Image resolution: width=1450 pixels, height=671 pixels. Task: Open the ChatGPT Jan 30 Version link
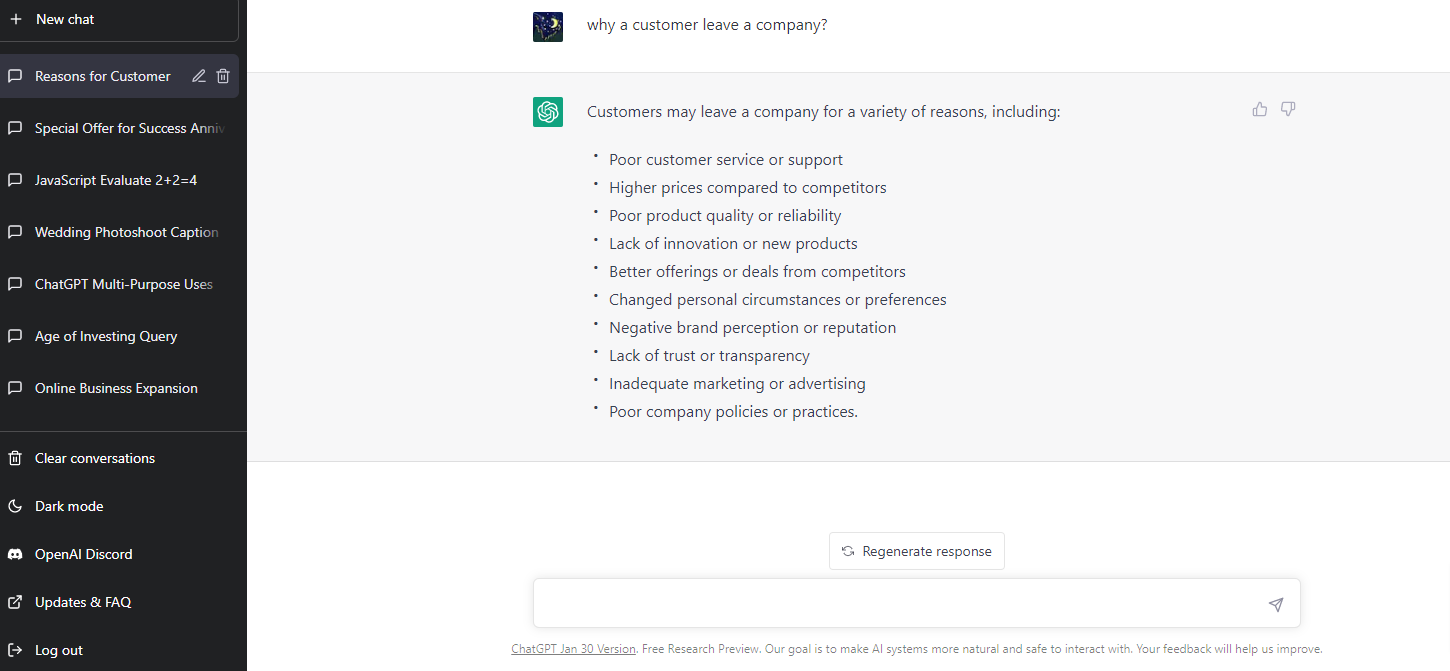573,649
